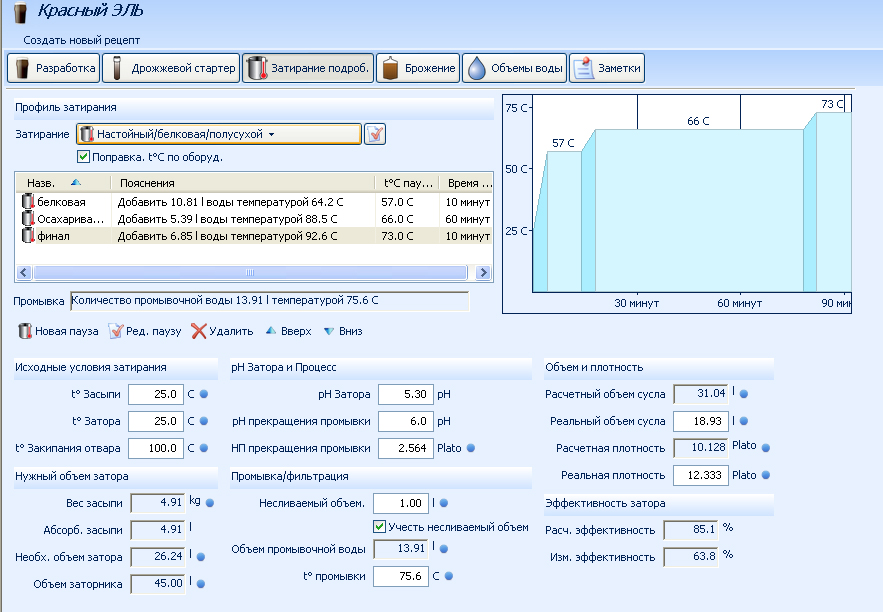
Task: Click Создать новый рецепт link
Action: [82, 40]
